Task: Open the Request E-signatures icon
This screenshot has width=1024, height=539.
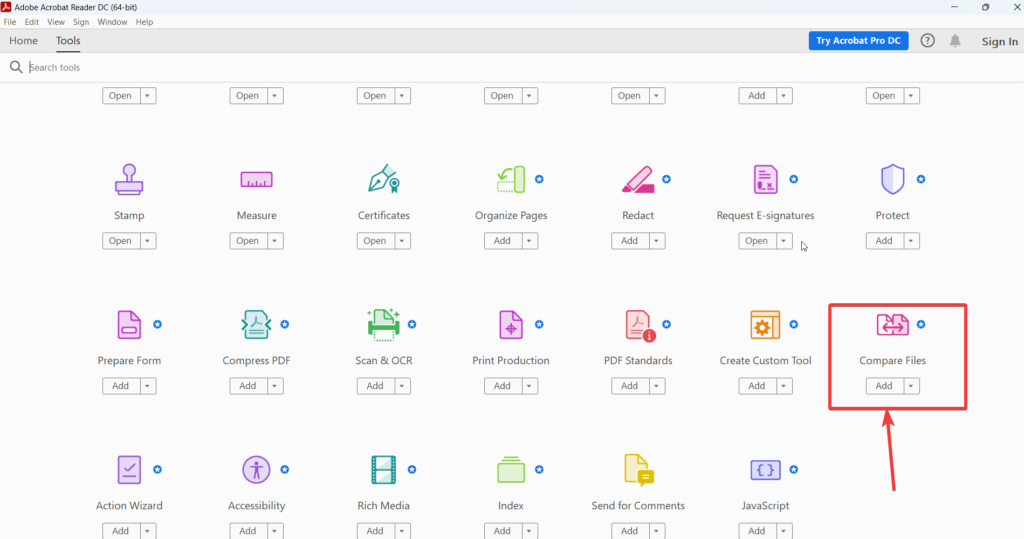Action: (x=765, y=180)
